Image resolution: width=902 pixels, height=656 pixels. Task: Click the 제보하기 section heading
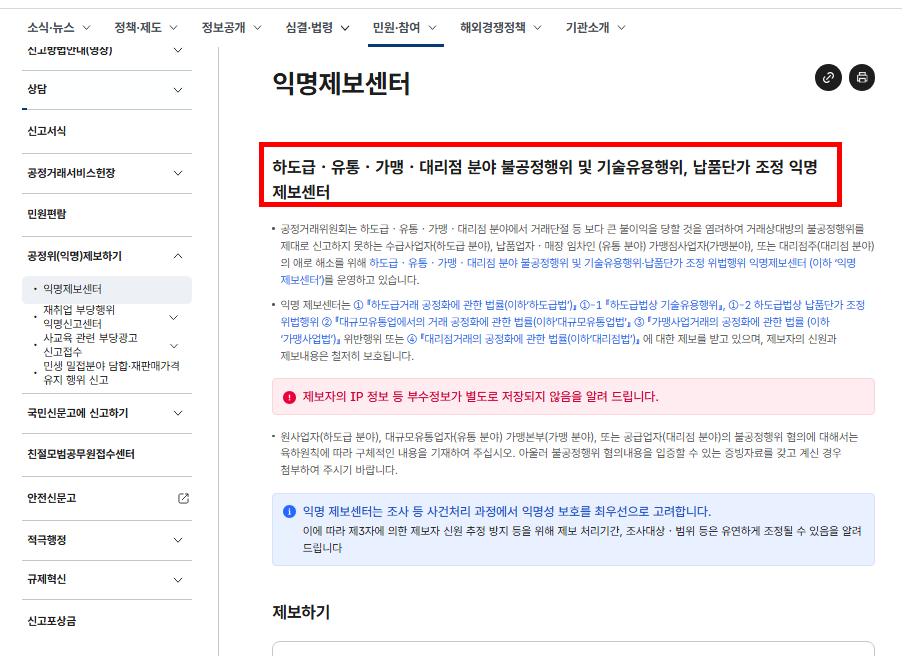[301, 612]
